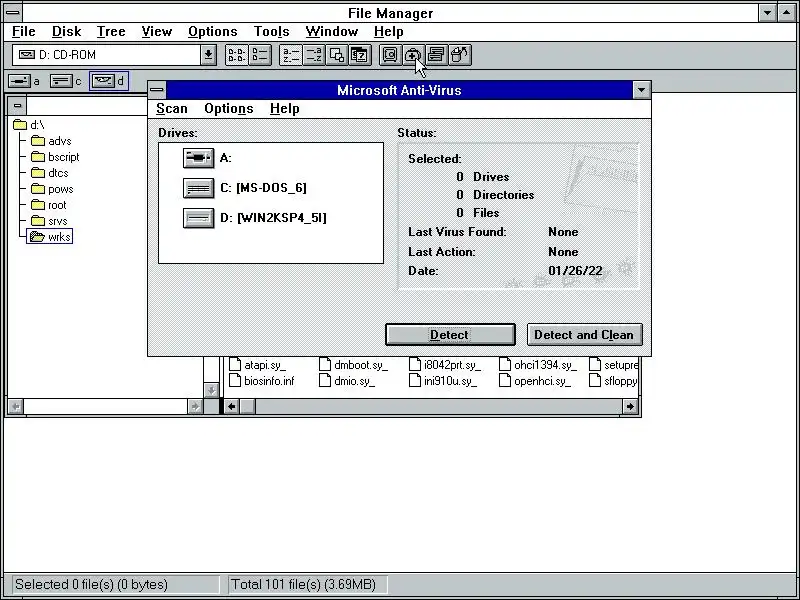Open the directory window control menu box
The height and width of the screenshot is (600, 800).
(17, 106)
